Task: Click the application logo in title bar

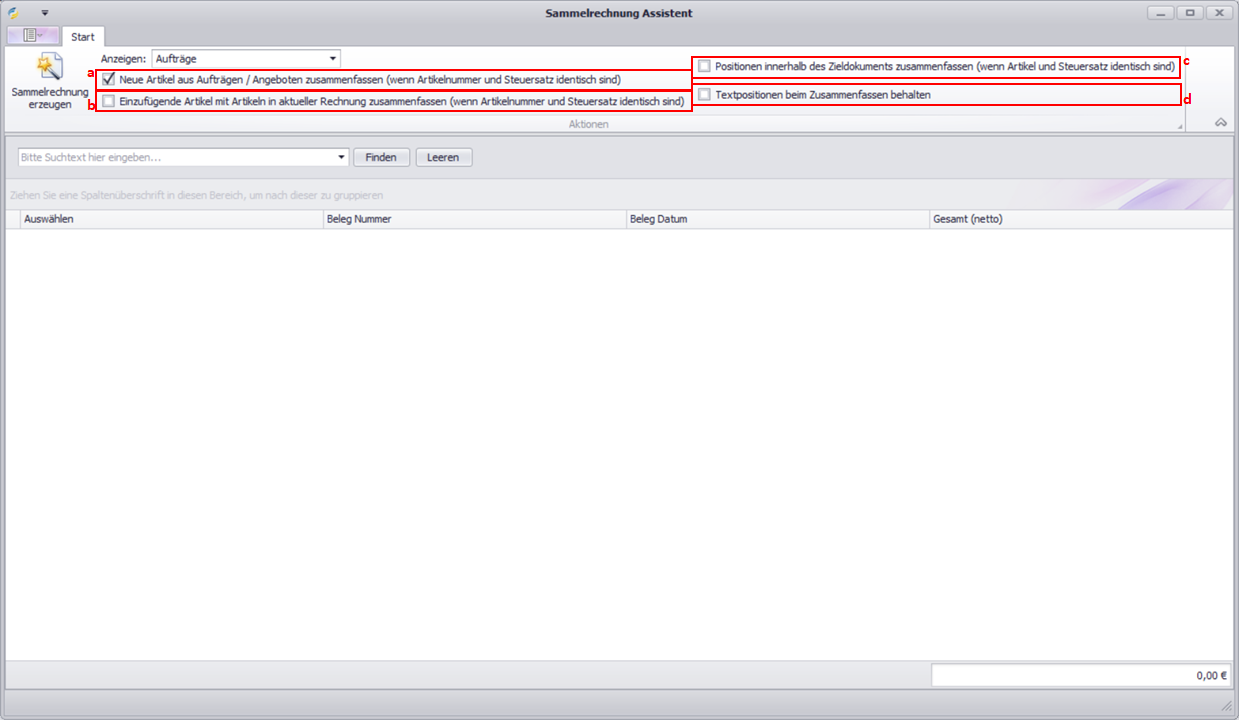Action: (x=14, y=13)
